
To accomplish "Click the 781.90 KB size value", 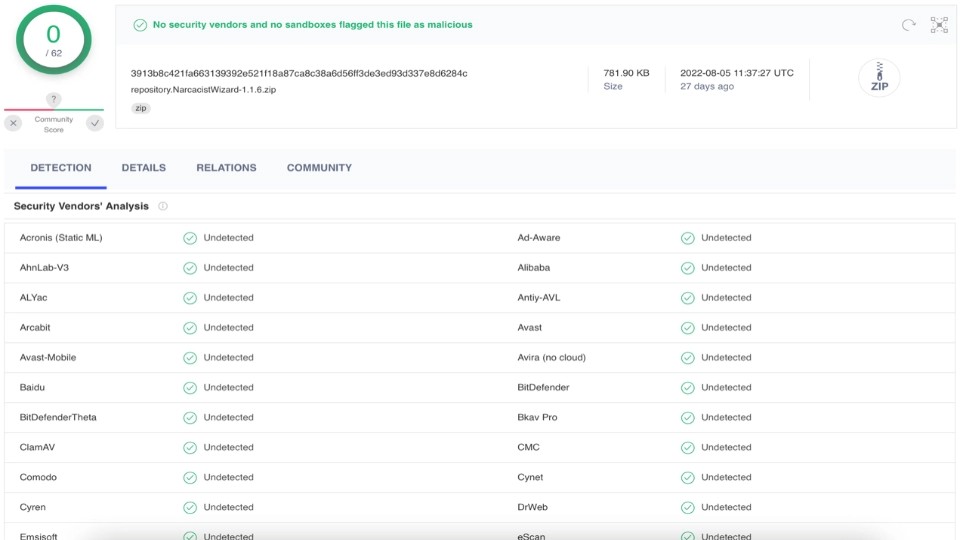I will (x=626, y=73).
